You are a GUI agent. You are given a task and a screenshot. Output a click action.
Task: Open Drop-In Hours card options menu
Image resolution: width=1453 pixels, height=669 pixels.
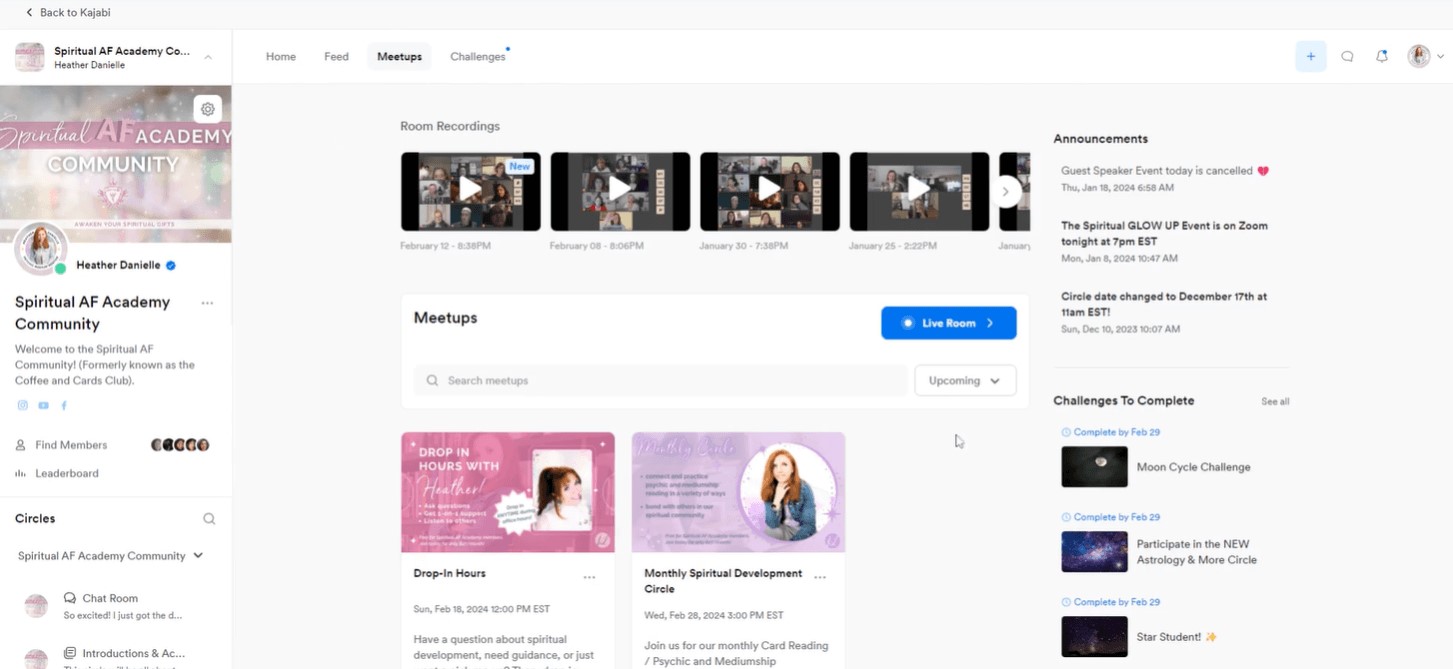pyautogui.click(x=589, y=578)
